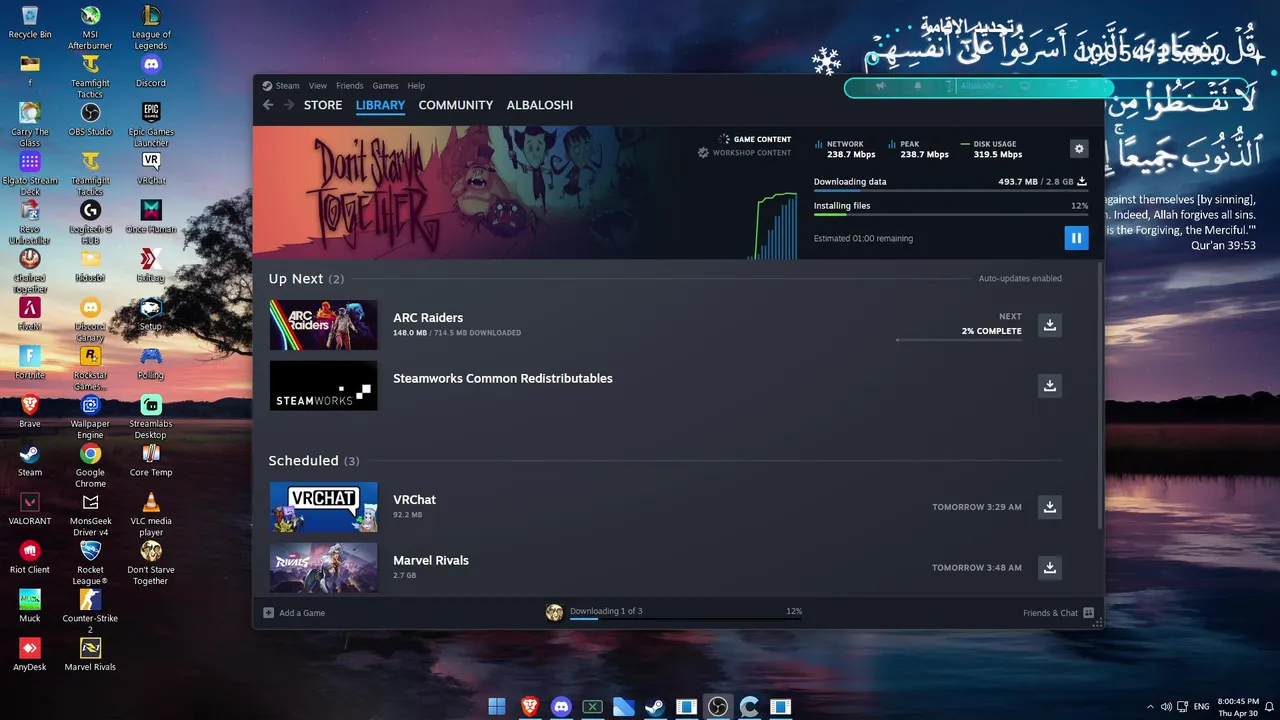Open the View menu

[x=318, y=86]
